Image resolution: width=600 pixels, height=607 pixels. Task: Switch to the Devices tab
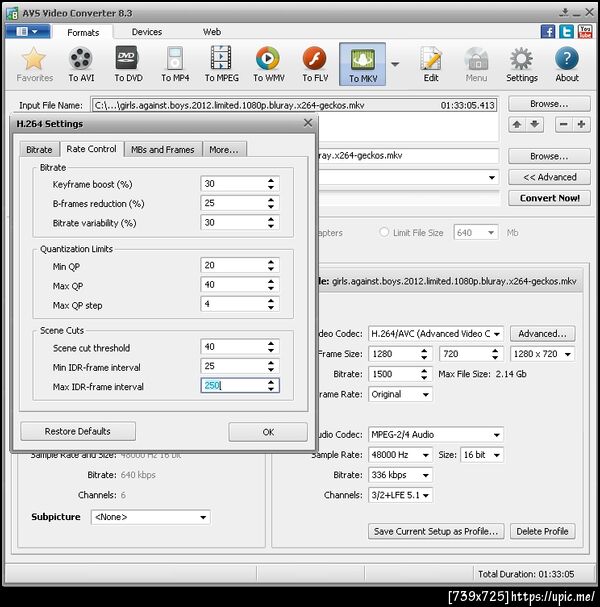pyautogui.click(x=147, y=32)
